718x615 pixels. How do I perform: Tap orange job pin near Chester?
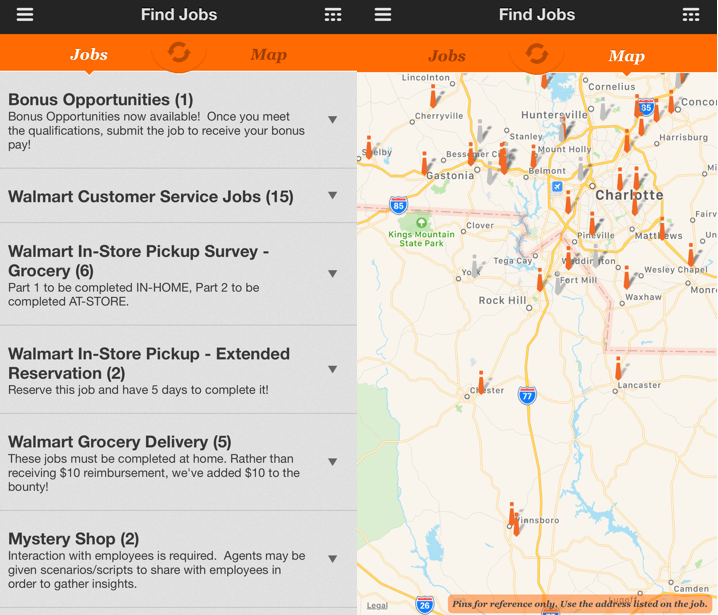481,383
